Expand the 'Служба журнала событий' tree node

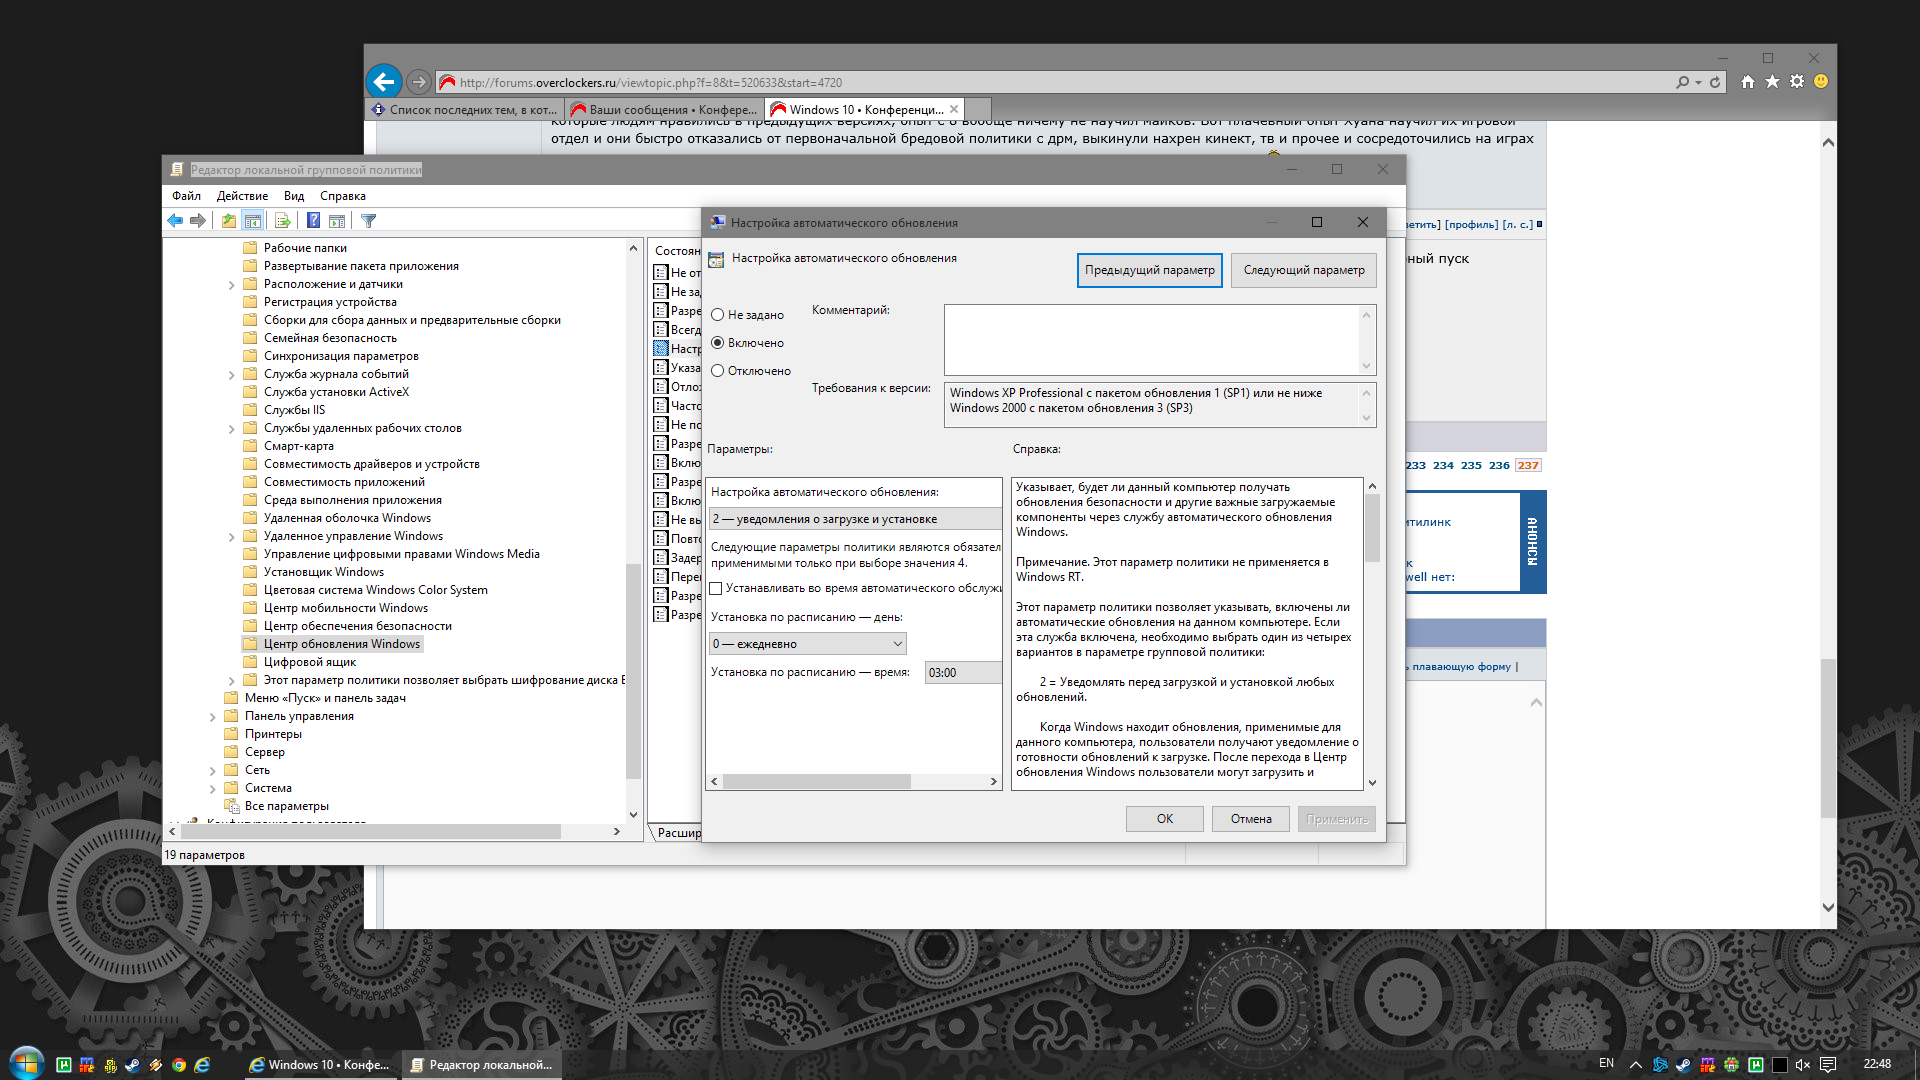(x=232, y=375)
